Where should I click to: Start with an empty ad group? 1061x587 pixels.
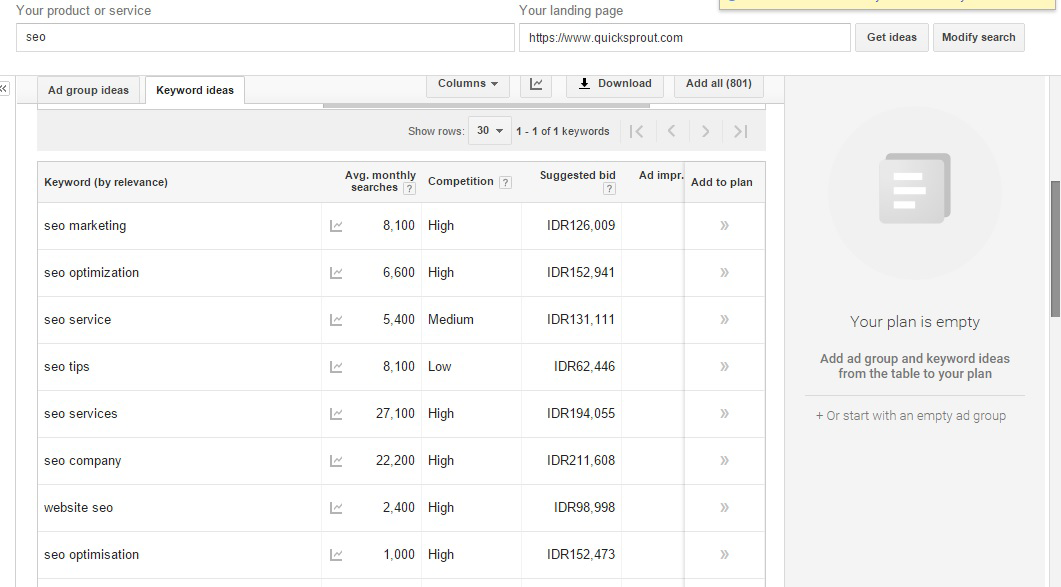tap(911, 416)
